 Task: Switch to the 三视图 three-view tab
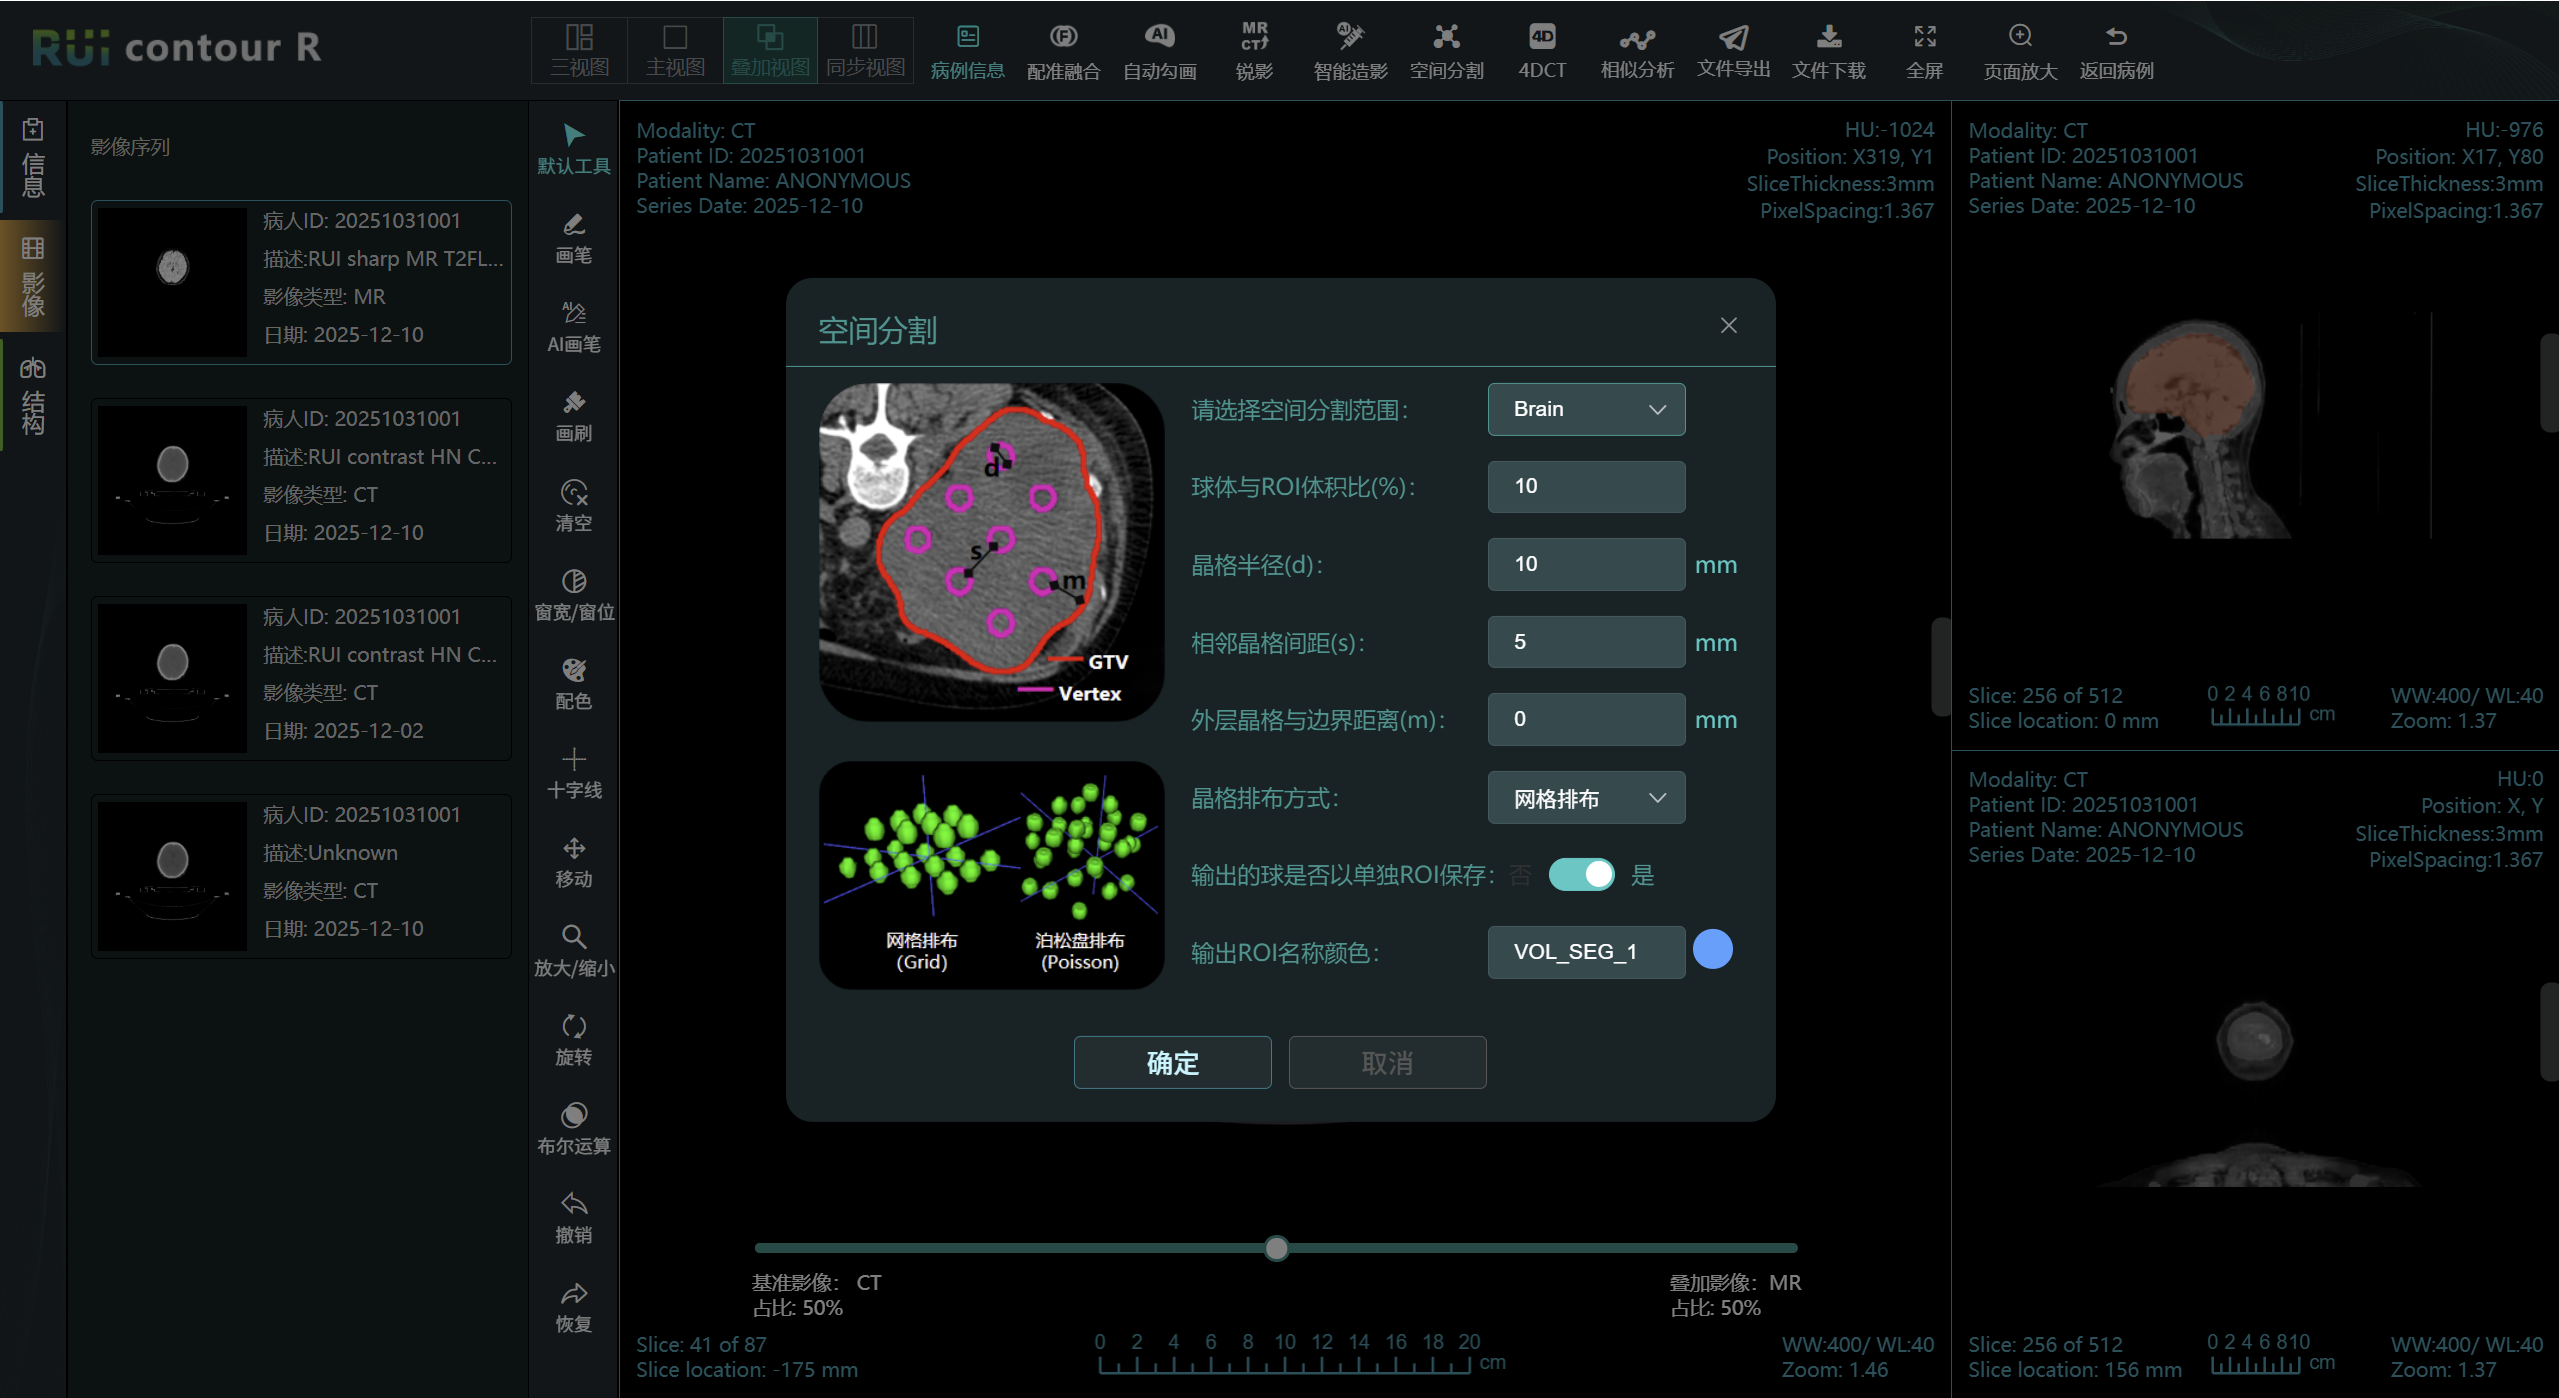coord(579,50)
